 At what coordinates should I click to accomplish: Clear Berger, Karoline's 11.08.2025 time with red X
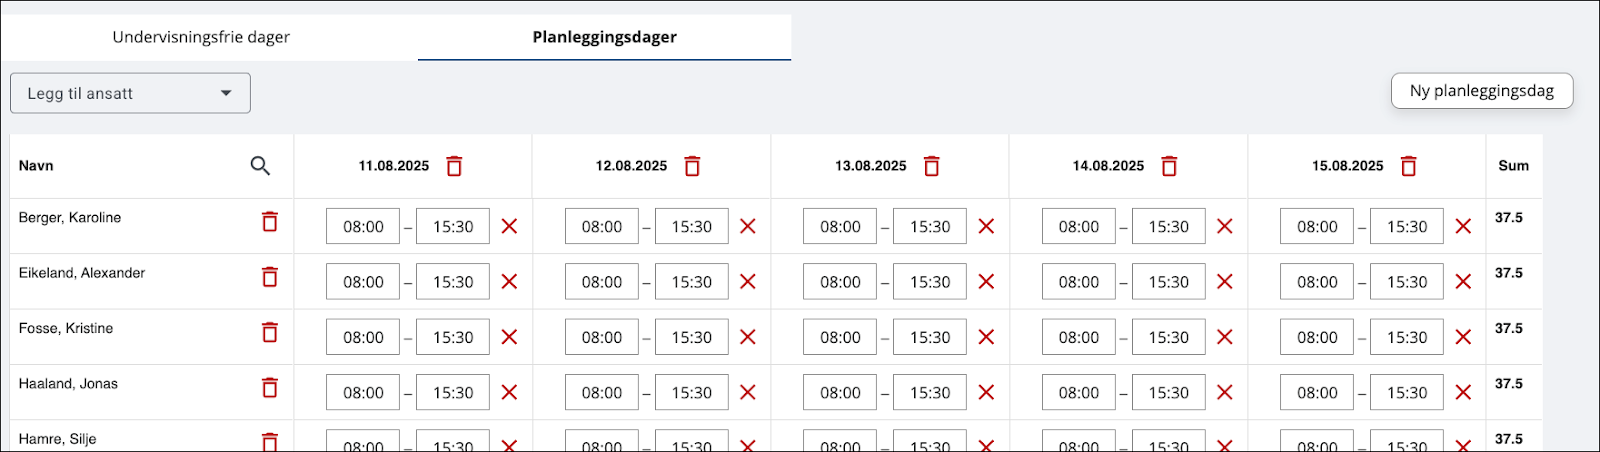coord(509,227)
